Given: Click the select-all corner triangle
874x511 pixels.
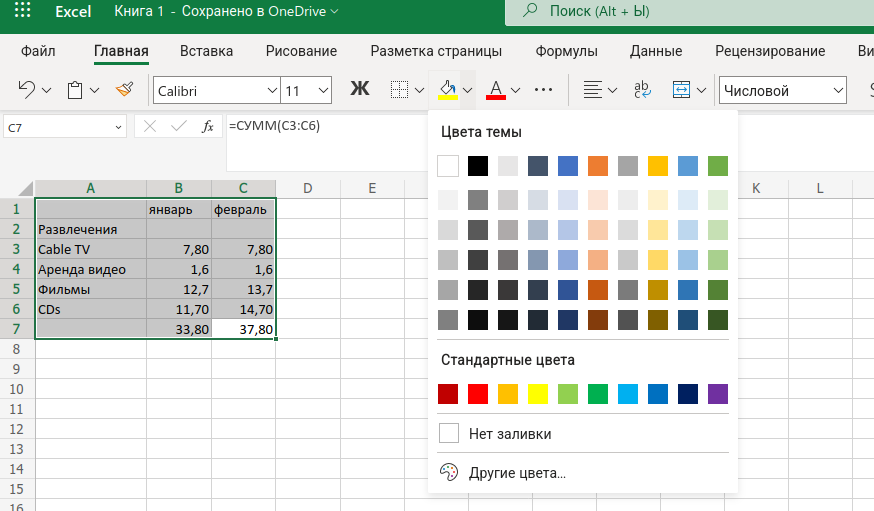Looking at the screenshot, I should (x=26, y=188).
